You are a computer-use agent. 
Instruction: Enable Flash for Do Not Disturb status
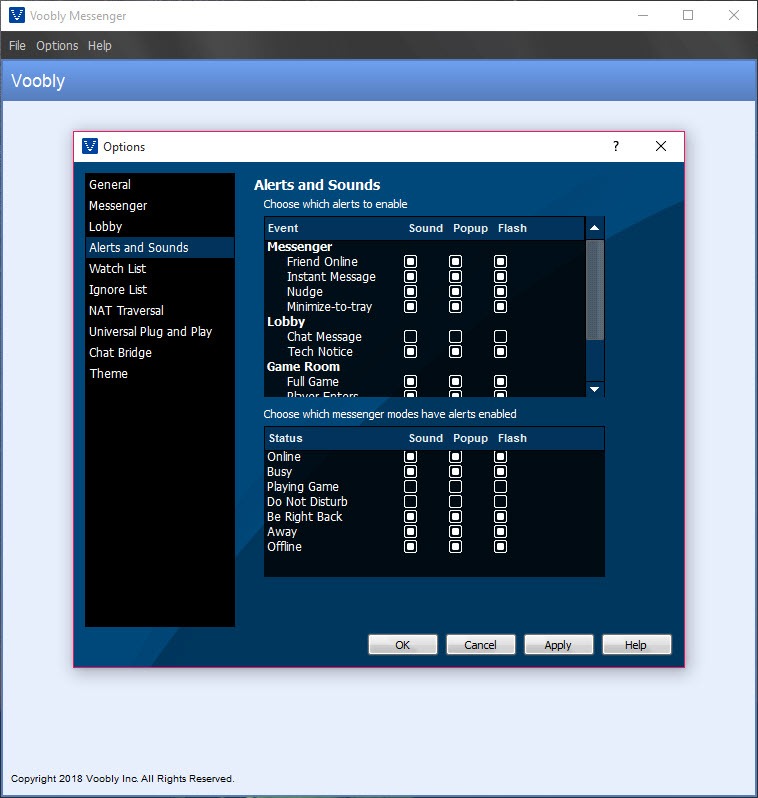click(500, 502)
